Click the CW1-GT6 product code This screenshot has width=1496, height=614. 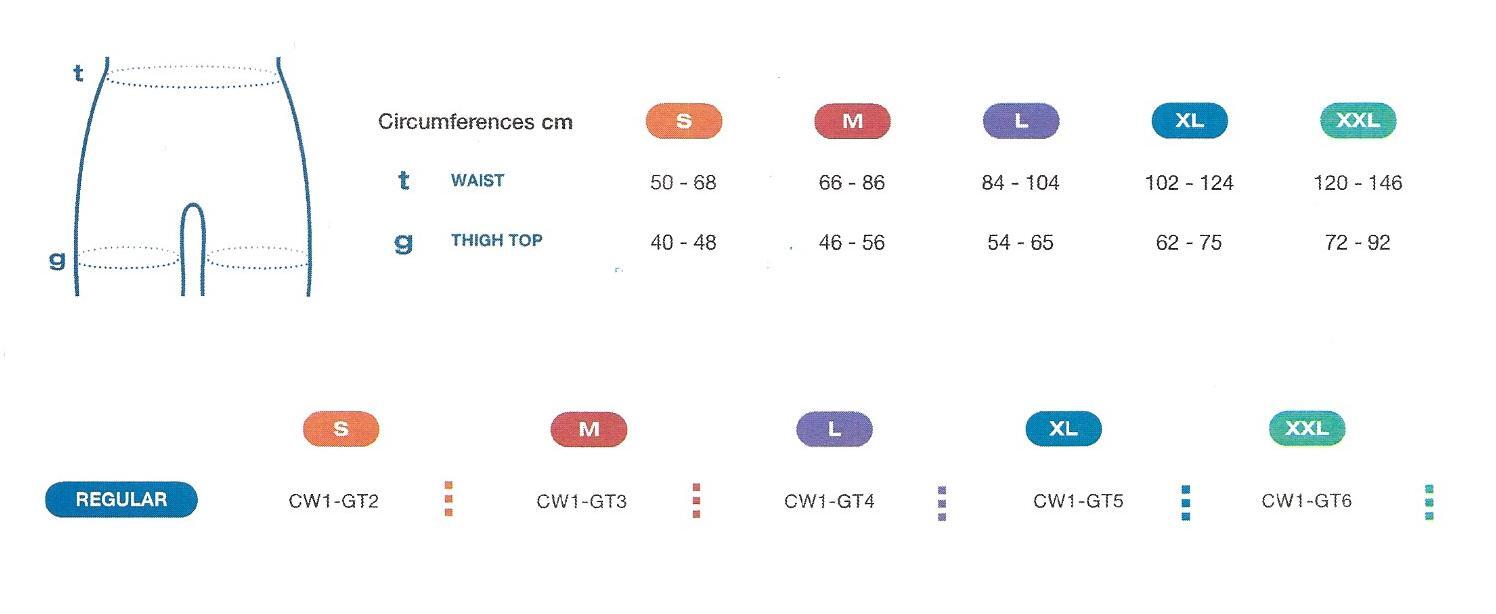pyautogui.click(x=1306, y=501)
